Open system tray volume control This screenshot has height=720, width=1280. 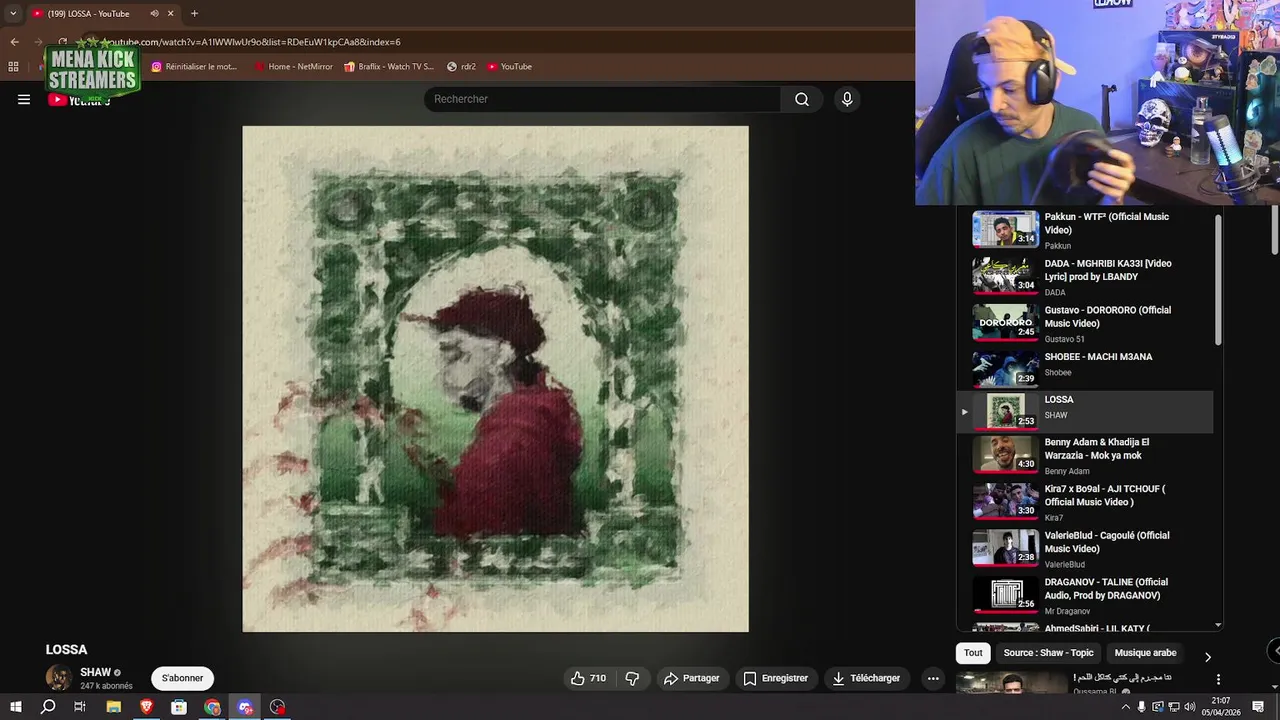pyautogui.click(x=1189, y=707)
